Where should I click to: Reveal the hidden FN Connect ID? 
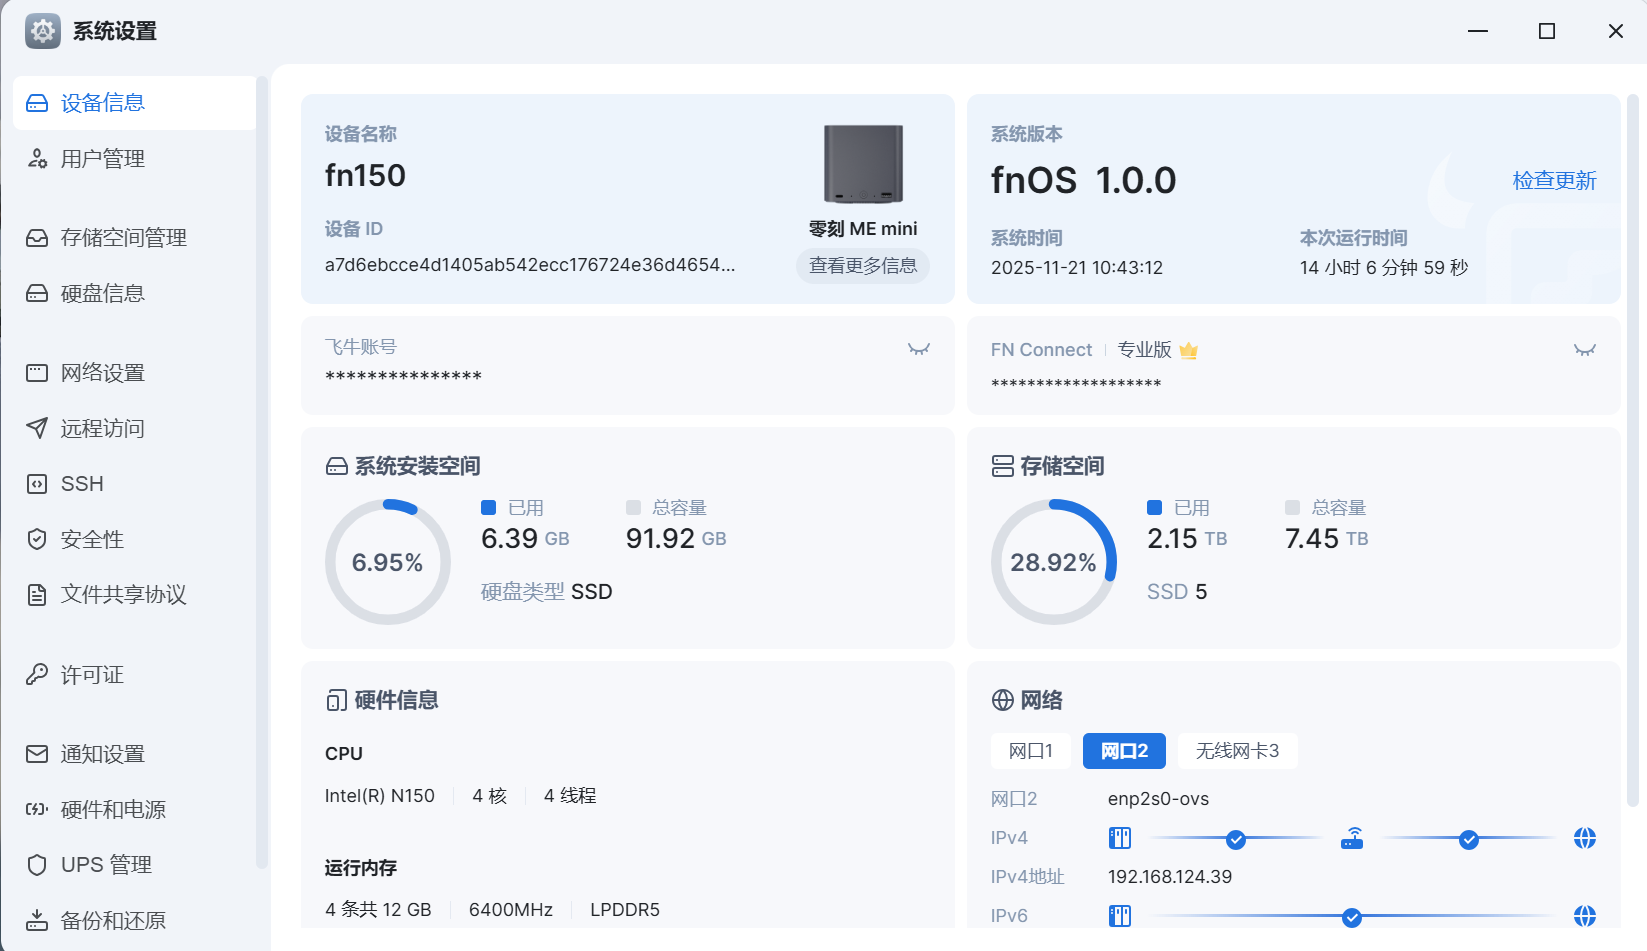click(x=1585, y=350)
